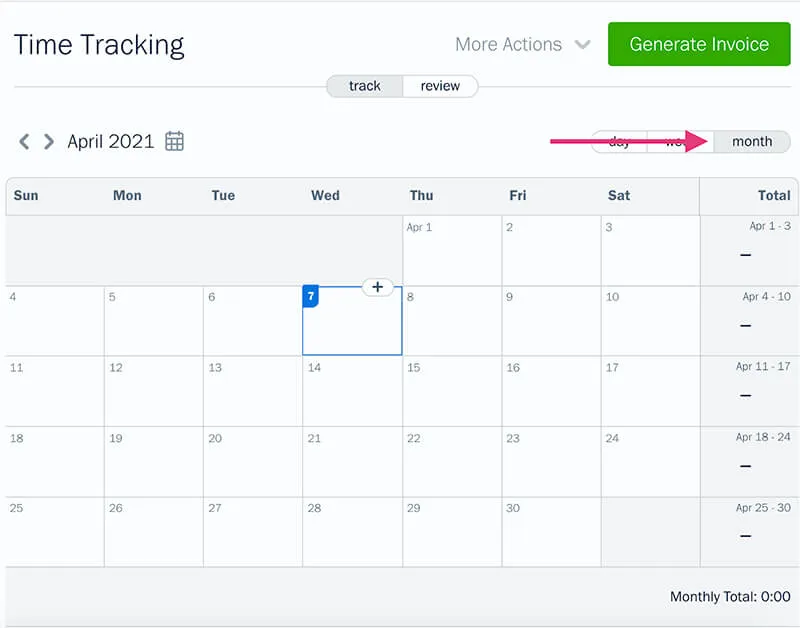This screenshot has height=628, width=800.
Task: Select April 25 calendar cell
Action: (55, 532)
